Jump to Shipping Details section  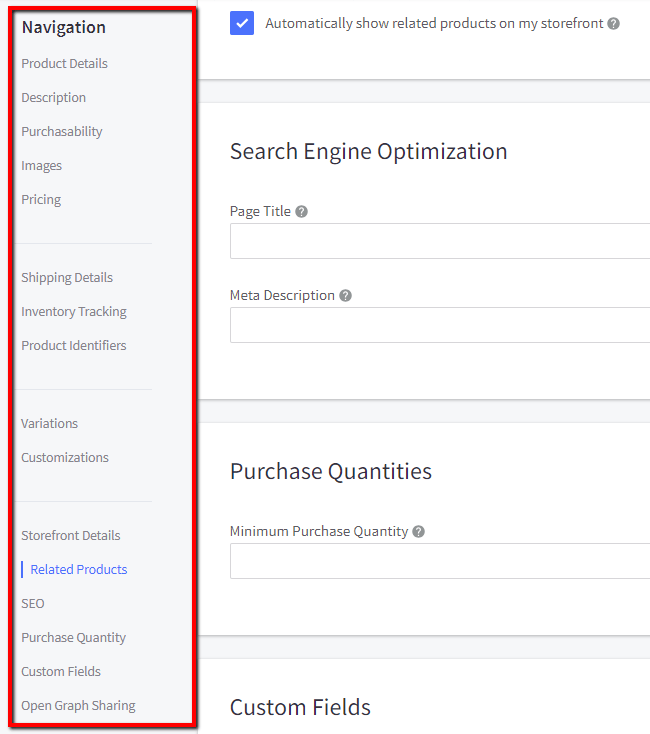[x=67, y=278]
